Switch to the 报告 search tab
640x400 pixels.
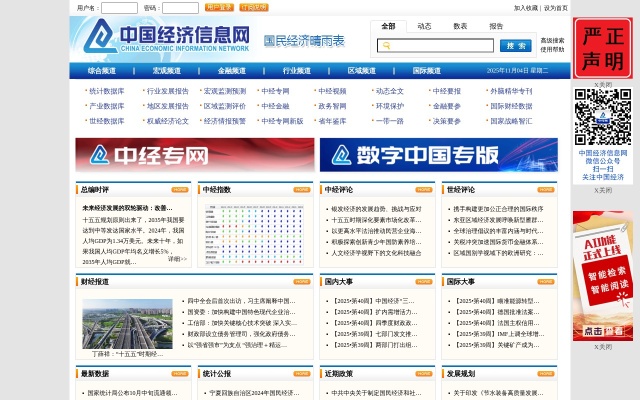point(496,26)
